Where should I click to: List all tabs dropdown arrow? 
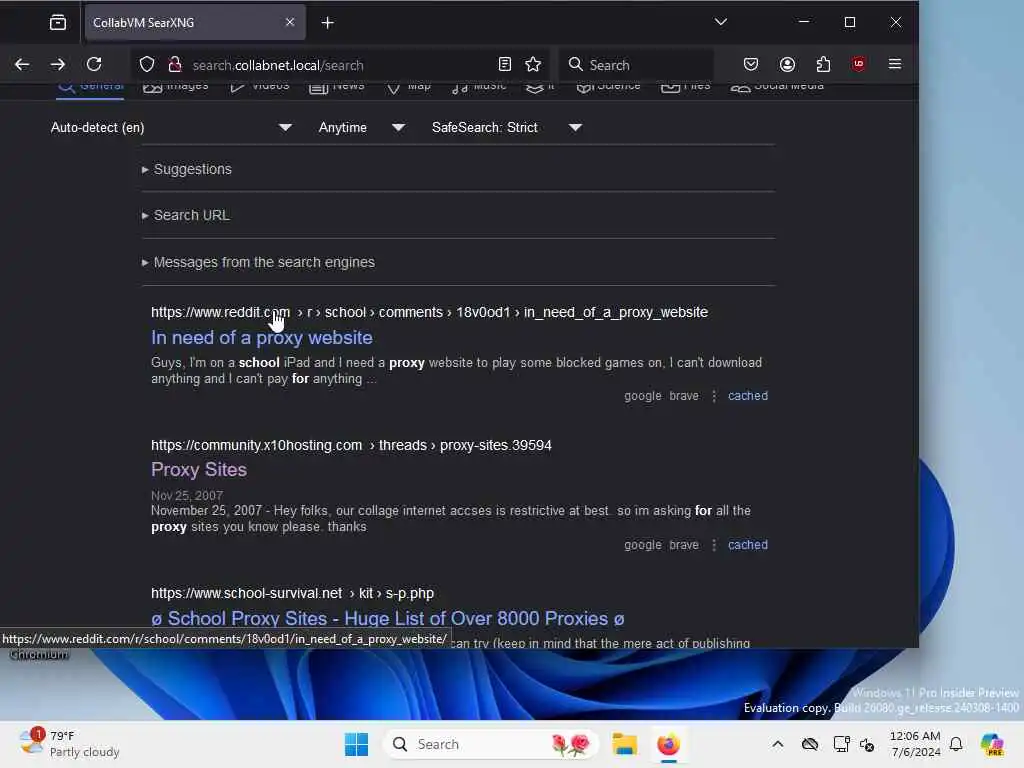(x=720, y=22)
